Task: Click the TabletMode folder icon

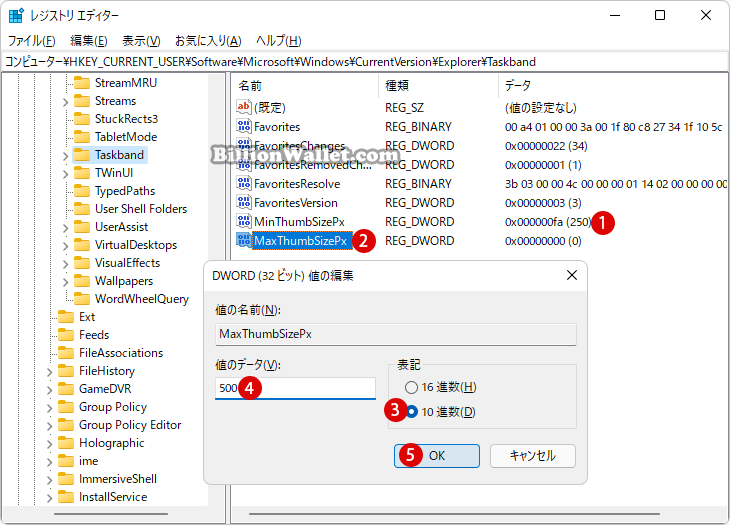Action: [82, 137]
